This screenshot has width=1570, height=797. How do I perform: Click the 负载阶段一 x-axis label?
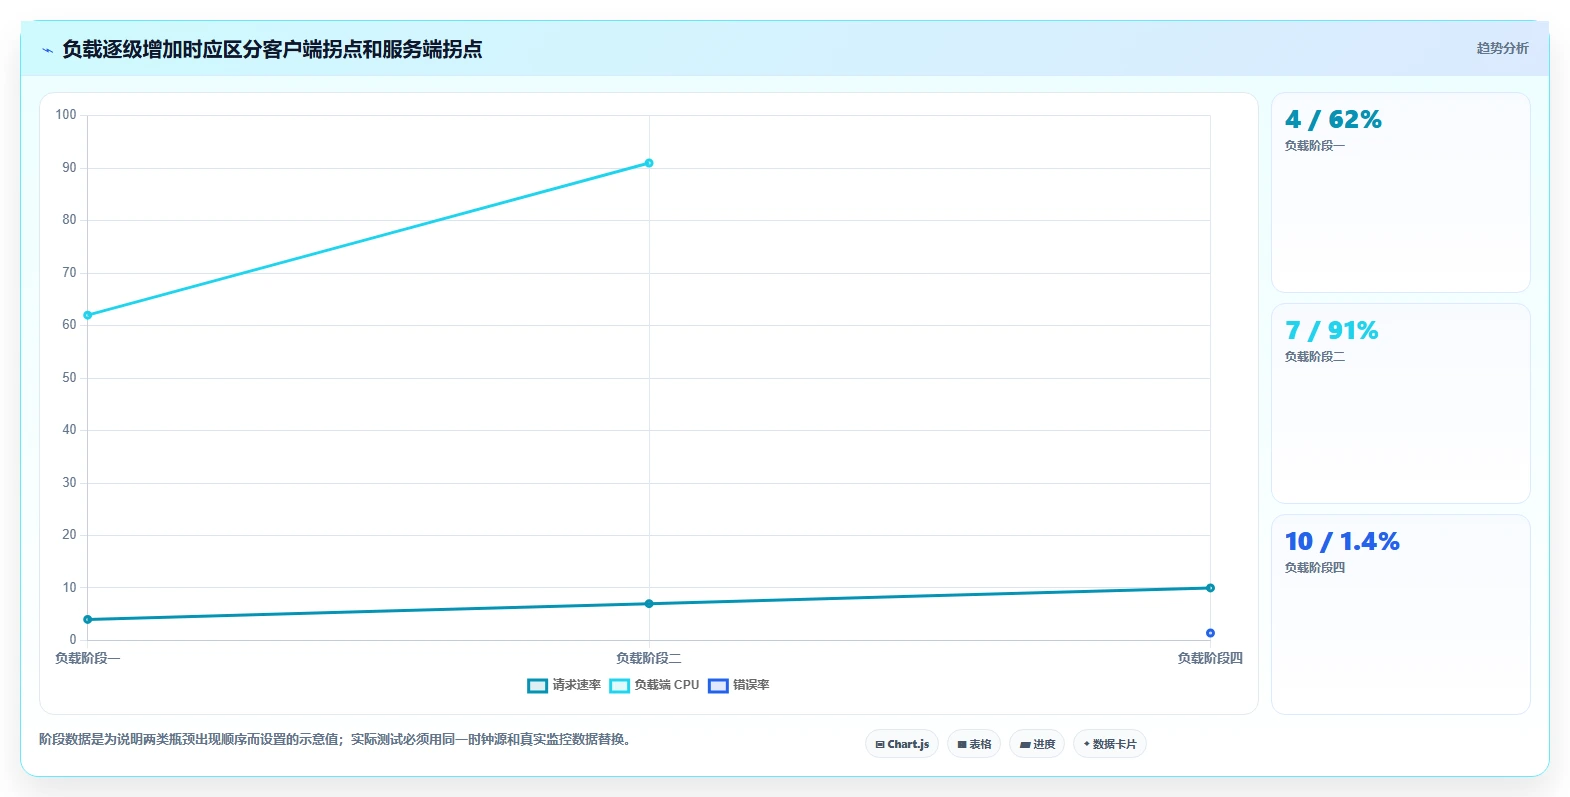tap(87, 658)
